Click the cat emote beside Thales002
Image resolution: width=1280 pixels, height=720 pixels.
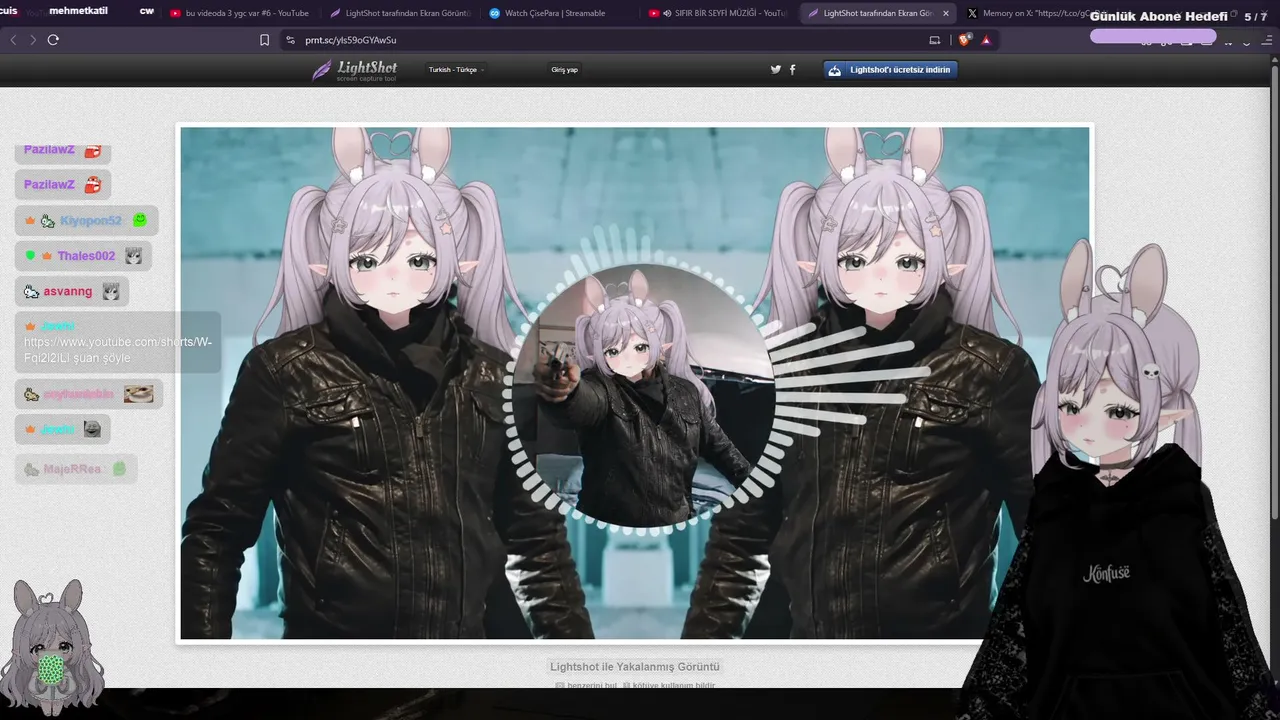tap(133, 256)
